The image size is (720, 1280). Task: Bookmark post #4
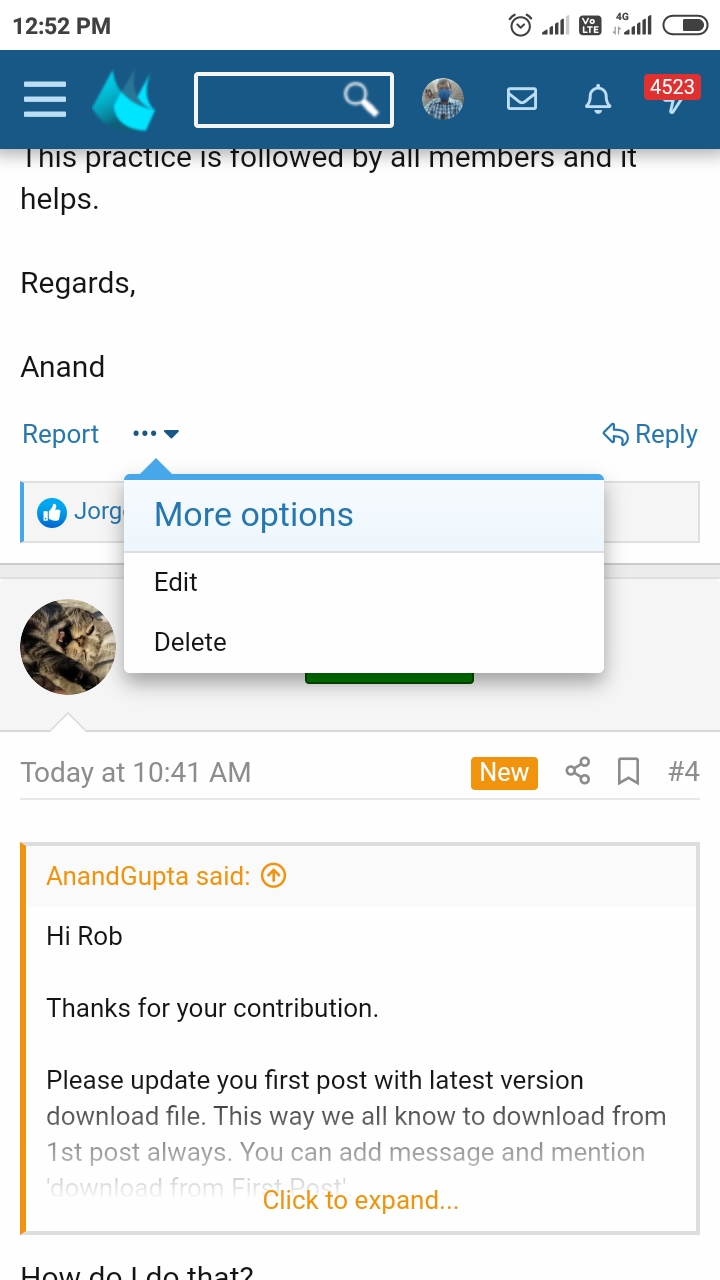[628, 771]
